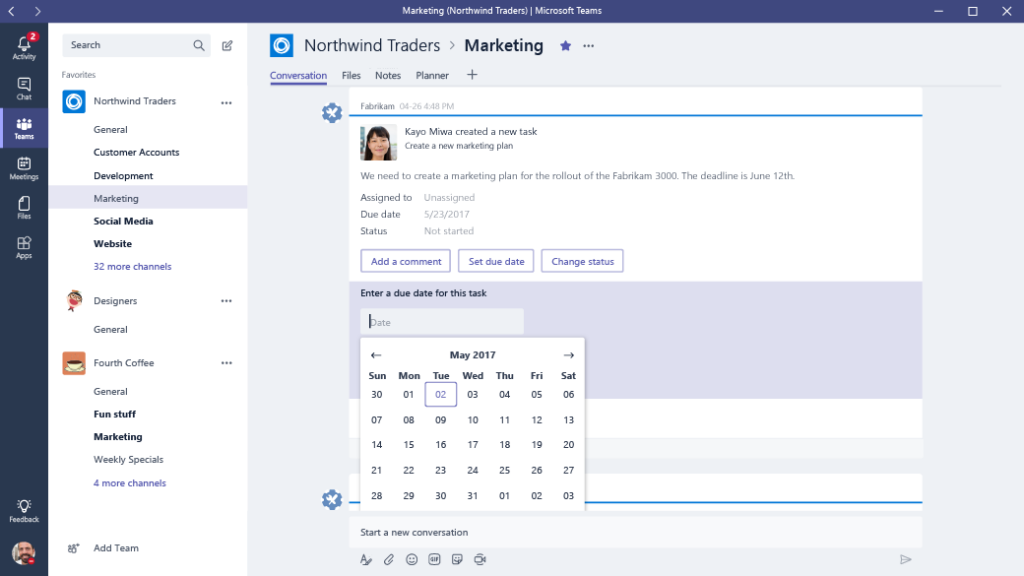The image size is (1024, 576).
Task: Click Kayo Miwa's profile photo
Action: [378, 142]
